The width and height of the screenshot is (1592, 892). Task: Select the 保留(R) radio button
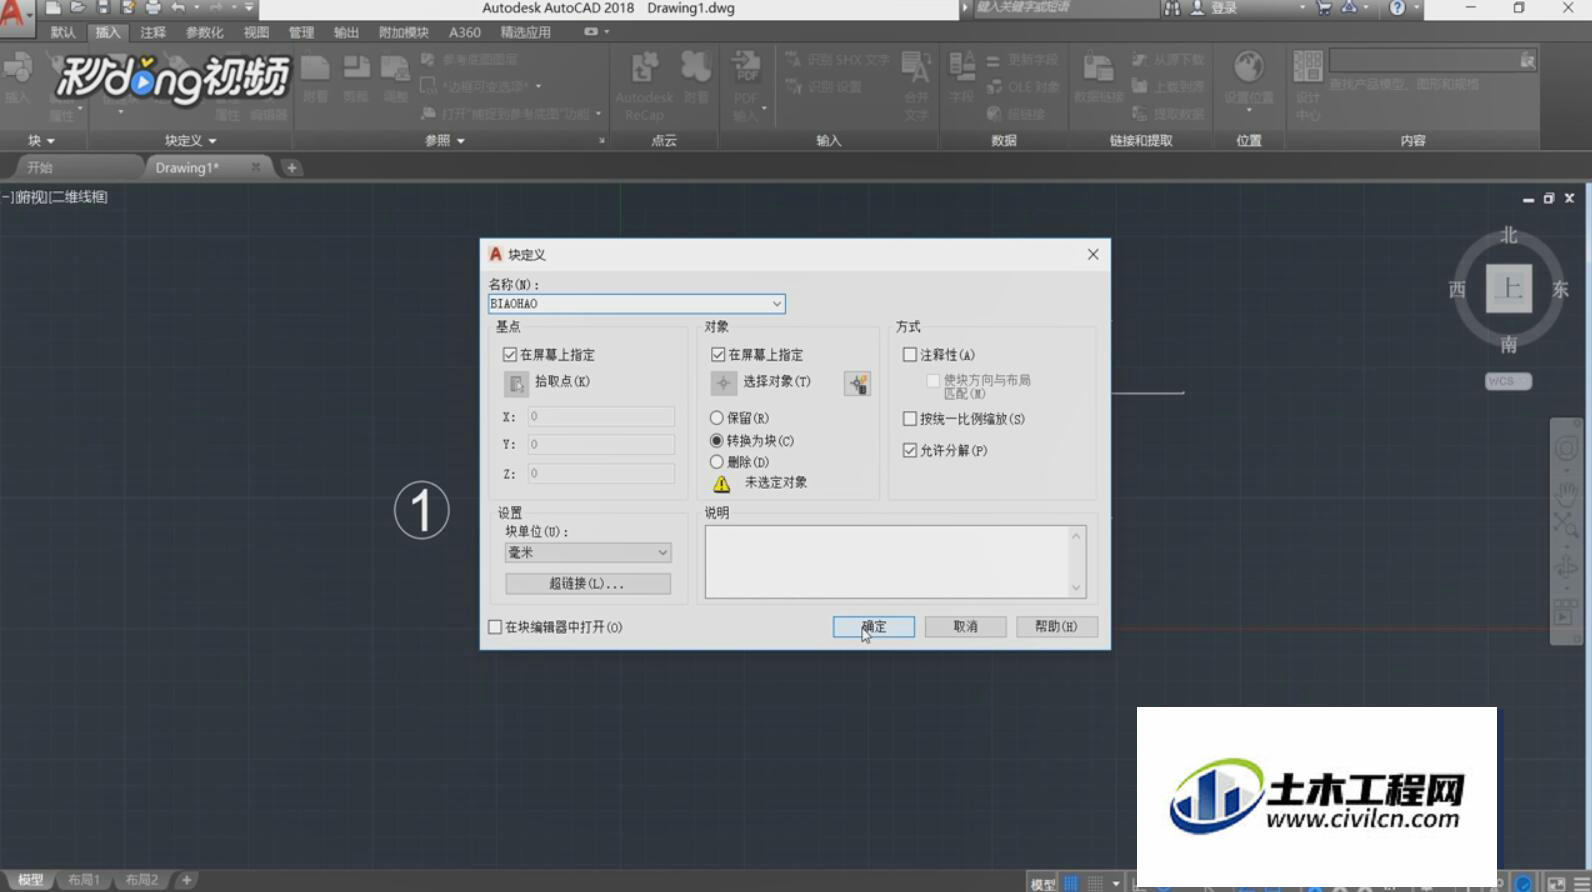click(716, 418)
